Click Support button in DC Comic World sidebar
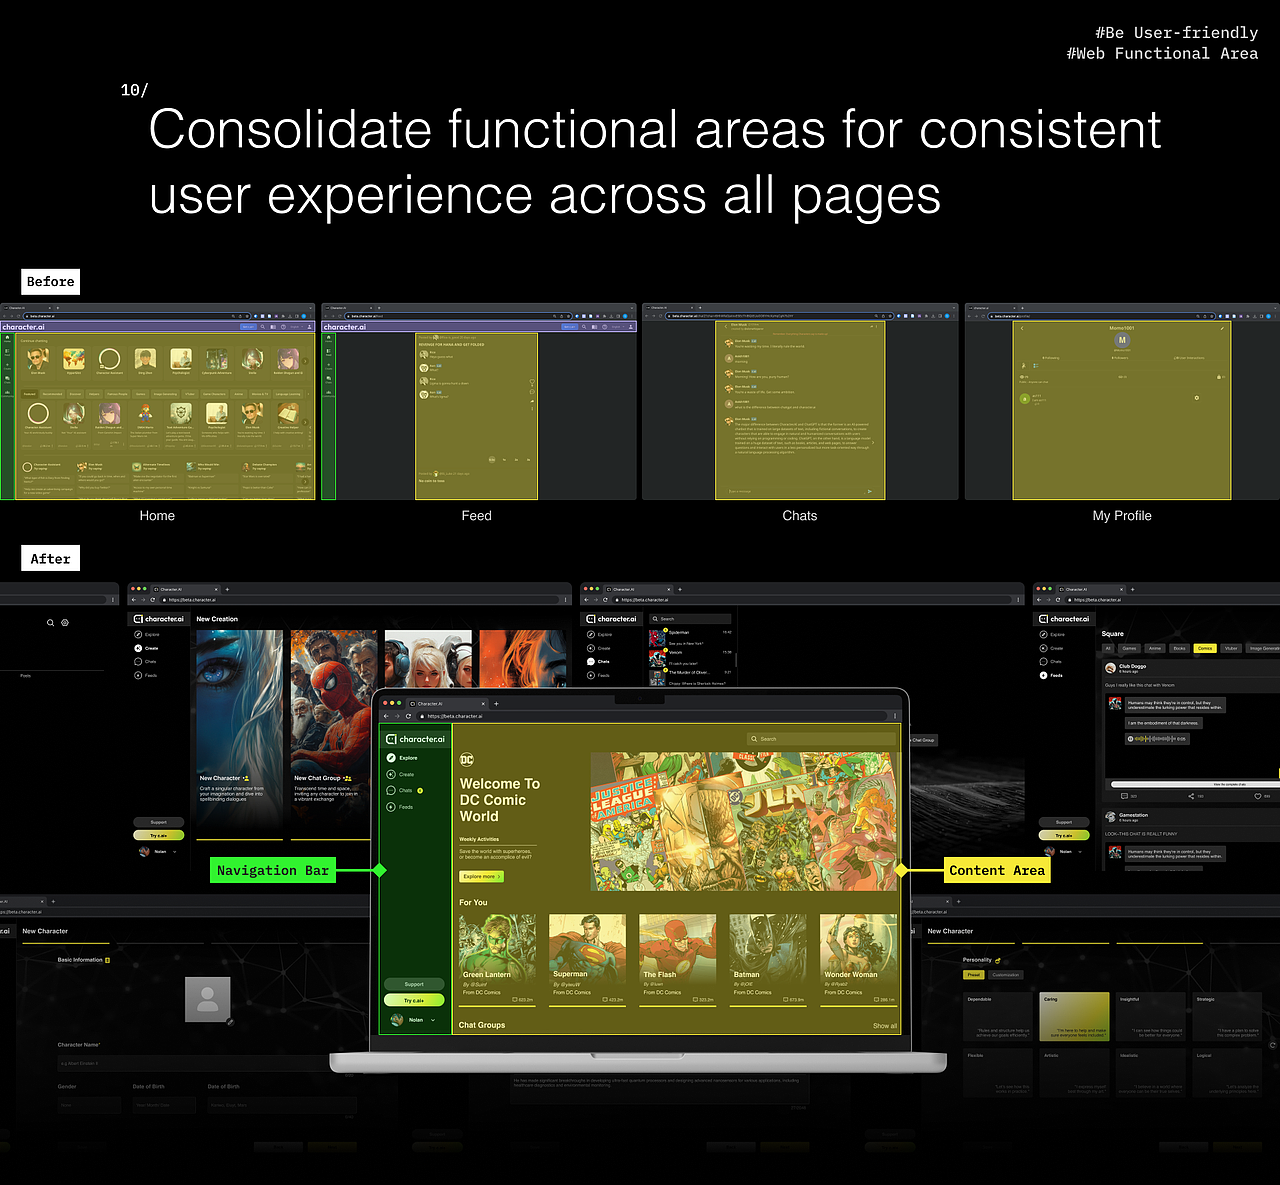 pyautogui.click(x=414, y=984)
